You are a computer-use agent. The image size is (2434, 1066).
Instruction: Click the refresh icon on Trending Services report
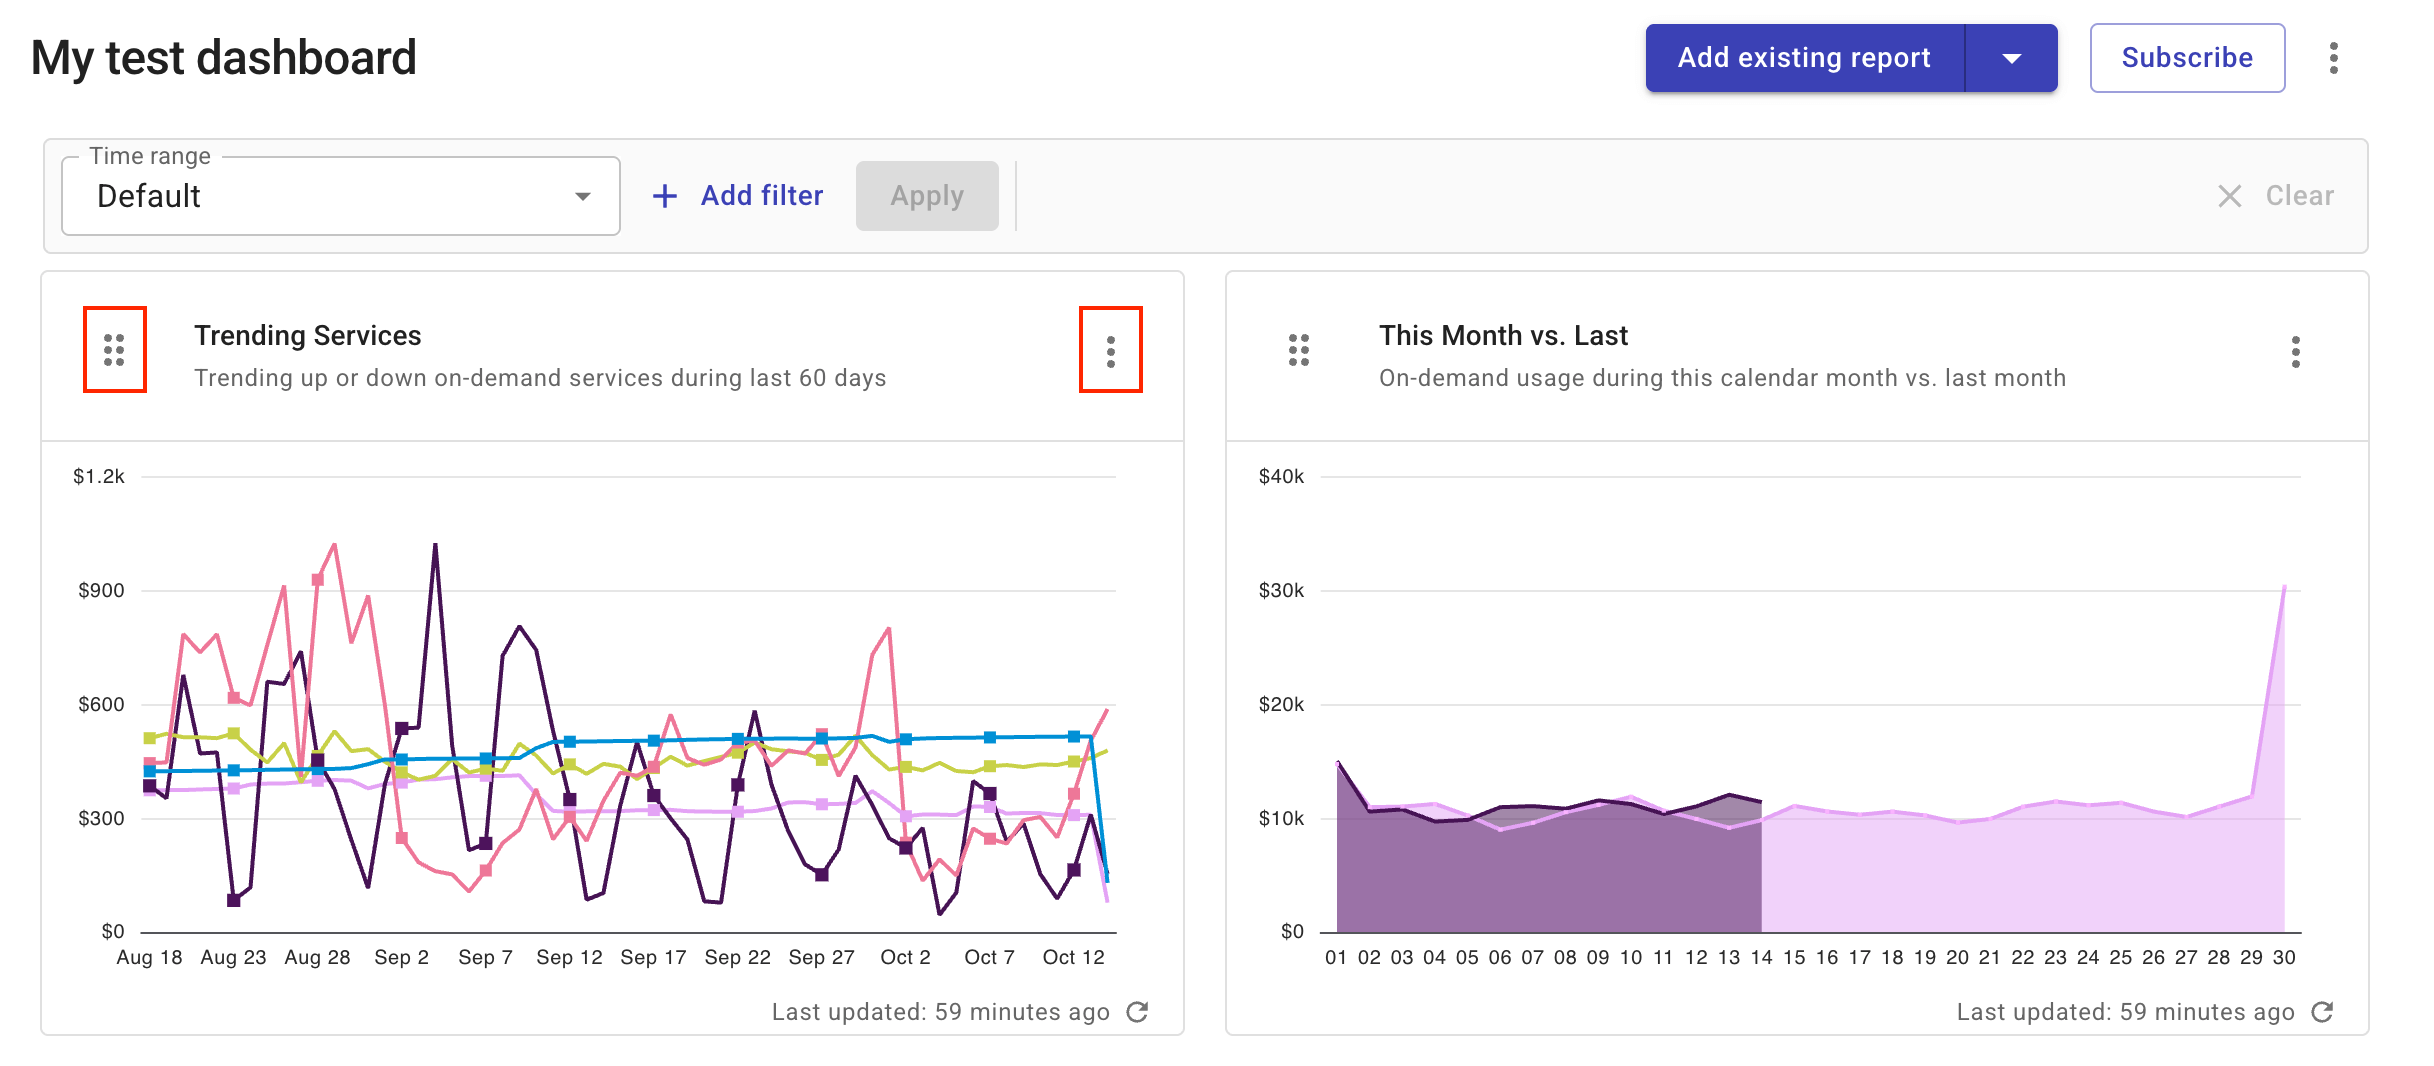[x=1138, y=1012]
